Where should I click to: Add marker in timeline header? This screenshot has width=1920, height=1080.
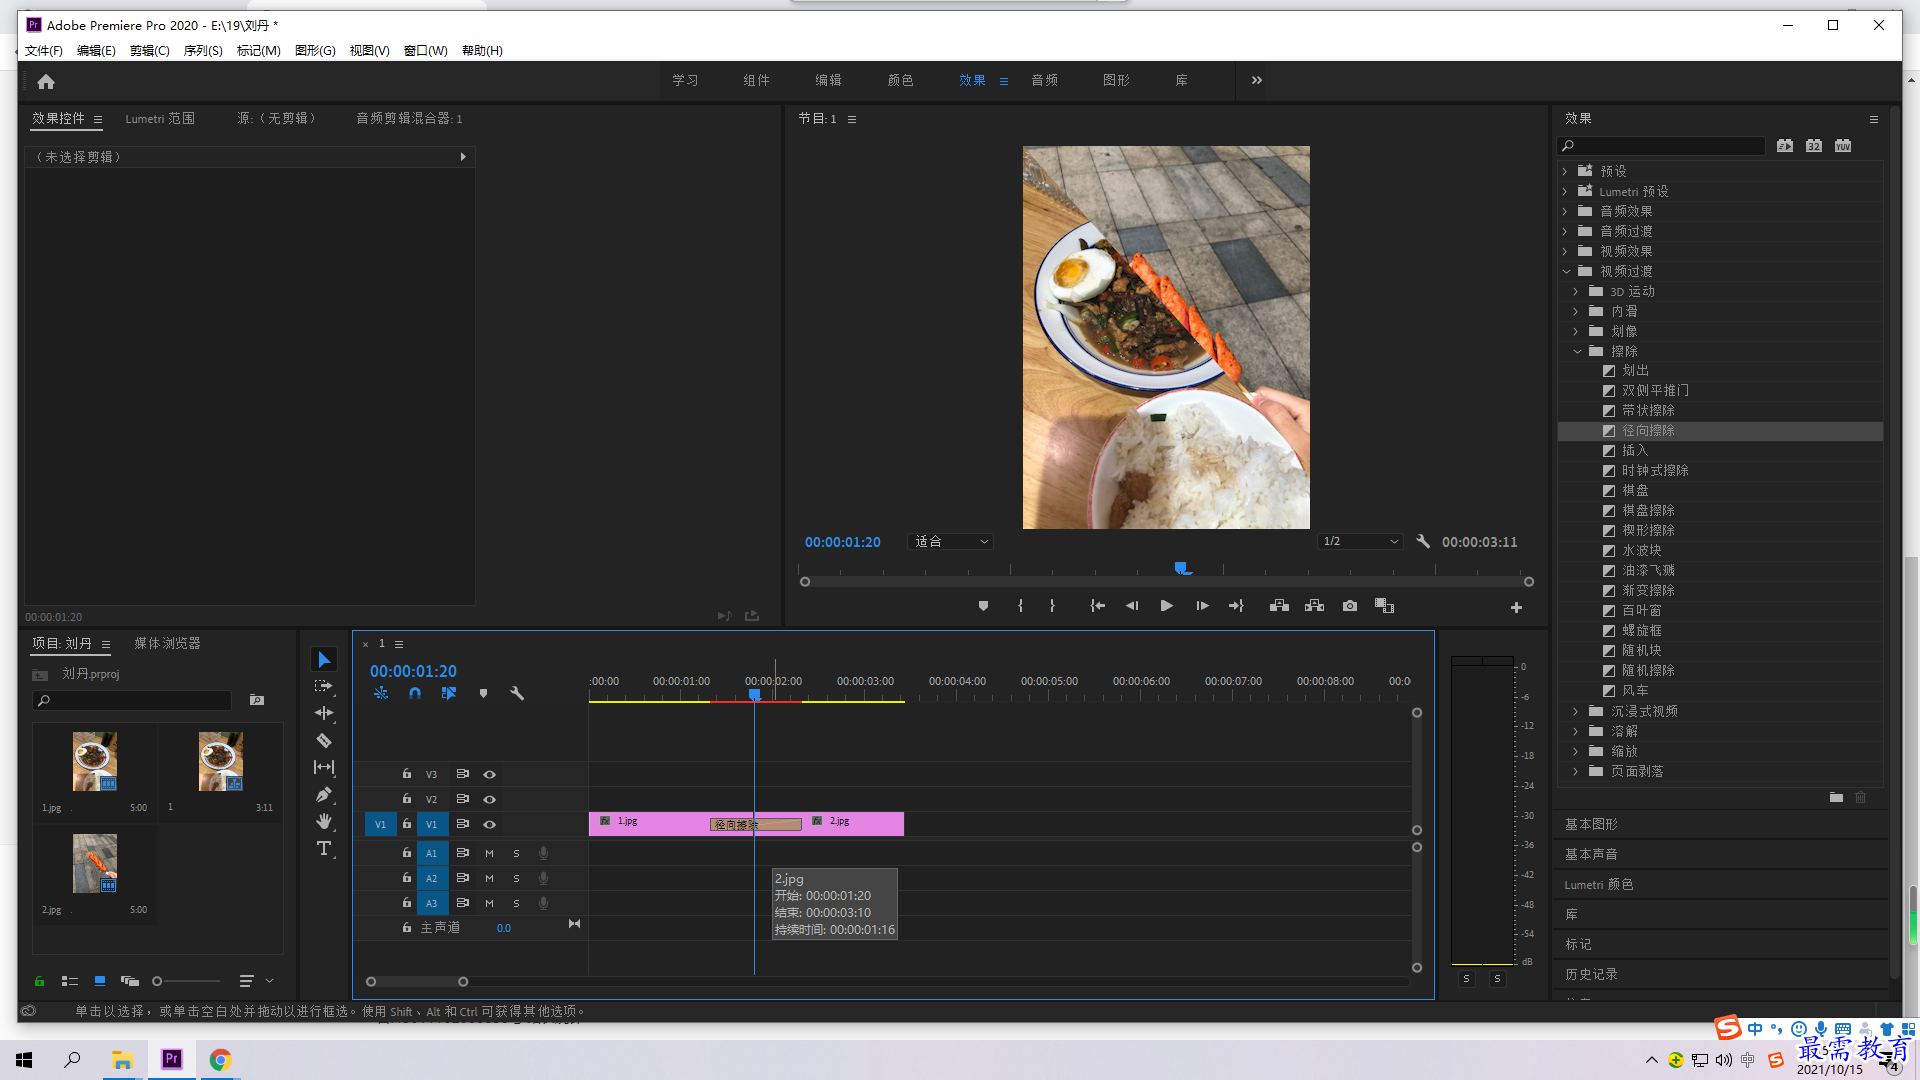click(x=483, y=693)
